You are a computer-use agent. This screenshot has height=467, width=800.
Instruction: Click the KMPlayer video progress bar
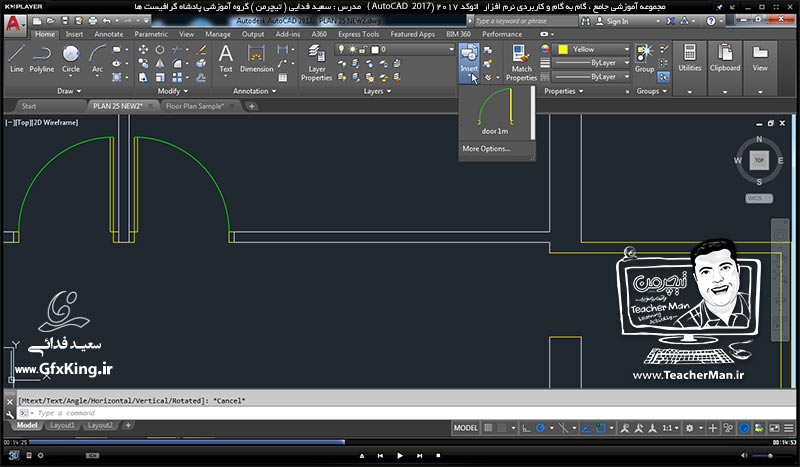pos(399,442)
